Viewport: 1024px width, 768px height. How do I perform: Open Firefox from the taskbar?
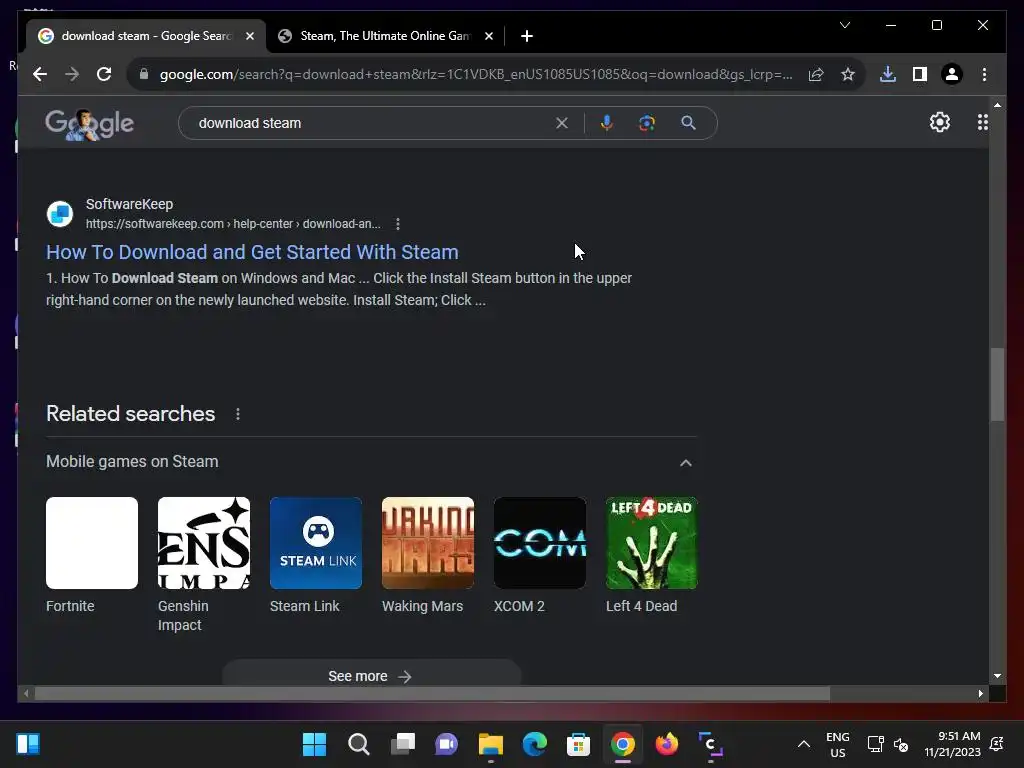click(x=666, y=744)
